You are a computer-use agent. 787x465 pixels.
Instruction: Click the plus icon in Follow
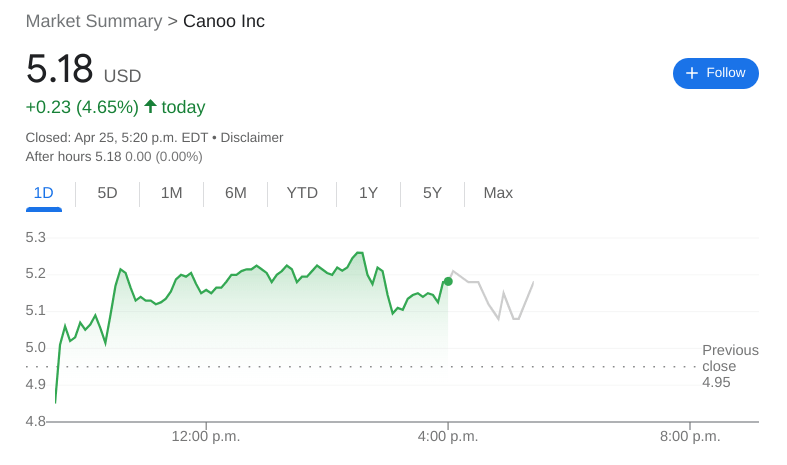pos(692,73)
